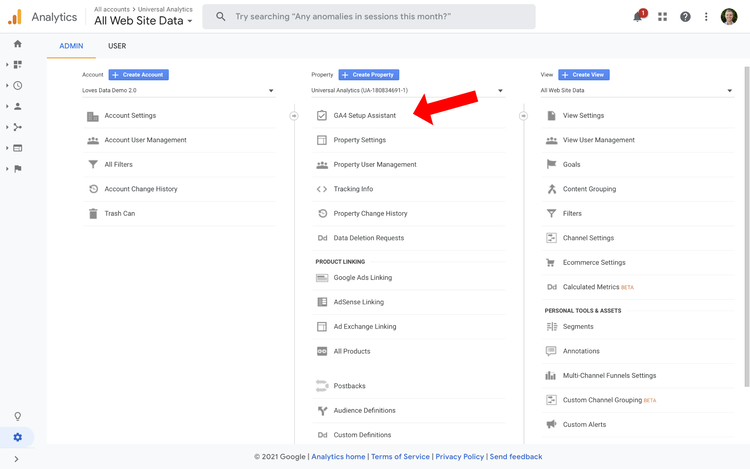The width and height of the screenshot is (750, 469).
Task: Open Acquisition icon in sidebar
Action: pyautogui.click(x=18, y=127)
